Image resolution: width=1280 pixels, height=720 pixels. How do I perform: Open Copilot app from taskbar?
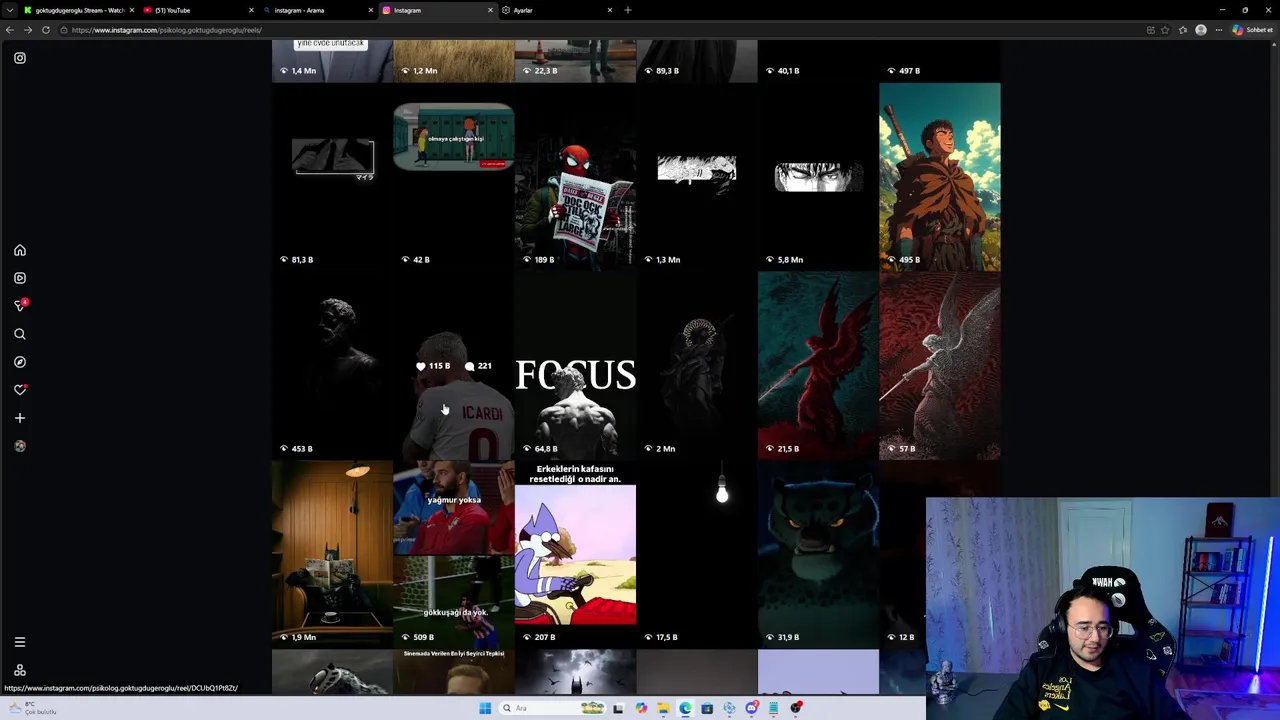[x=641, y=708]
